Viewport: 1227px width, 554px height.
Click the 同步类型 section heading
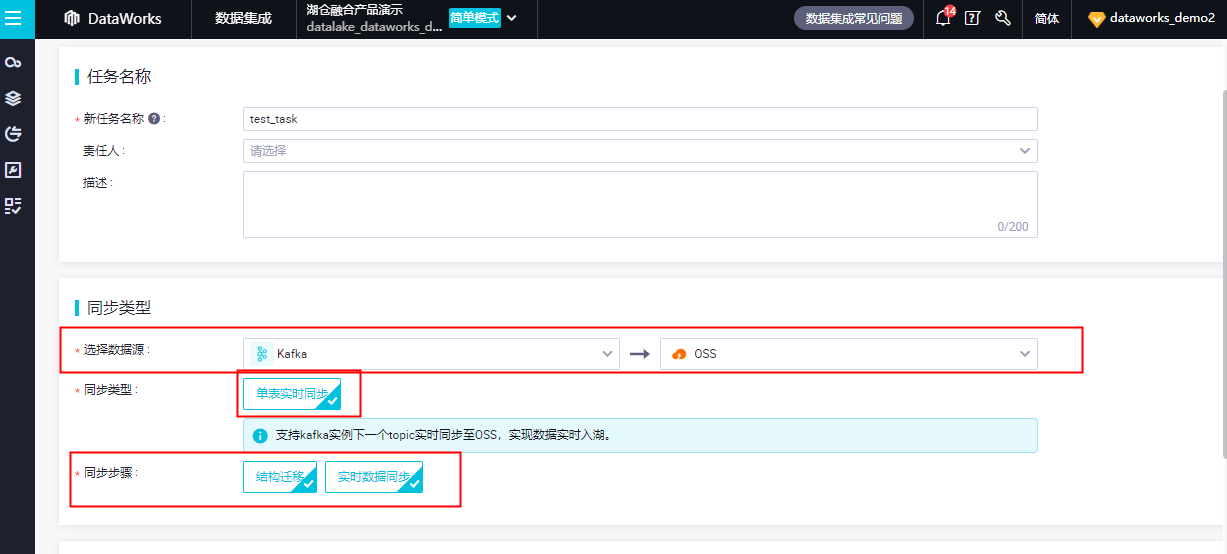click(119, 307)
